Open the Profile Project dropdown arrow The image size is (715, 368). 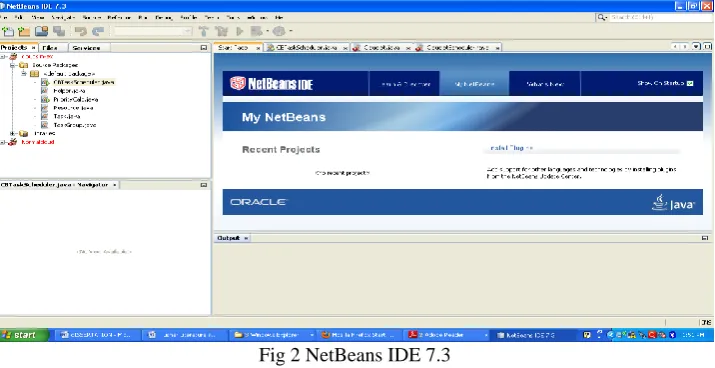[x=290, y=31]
